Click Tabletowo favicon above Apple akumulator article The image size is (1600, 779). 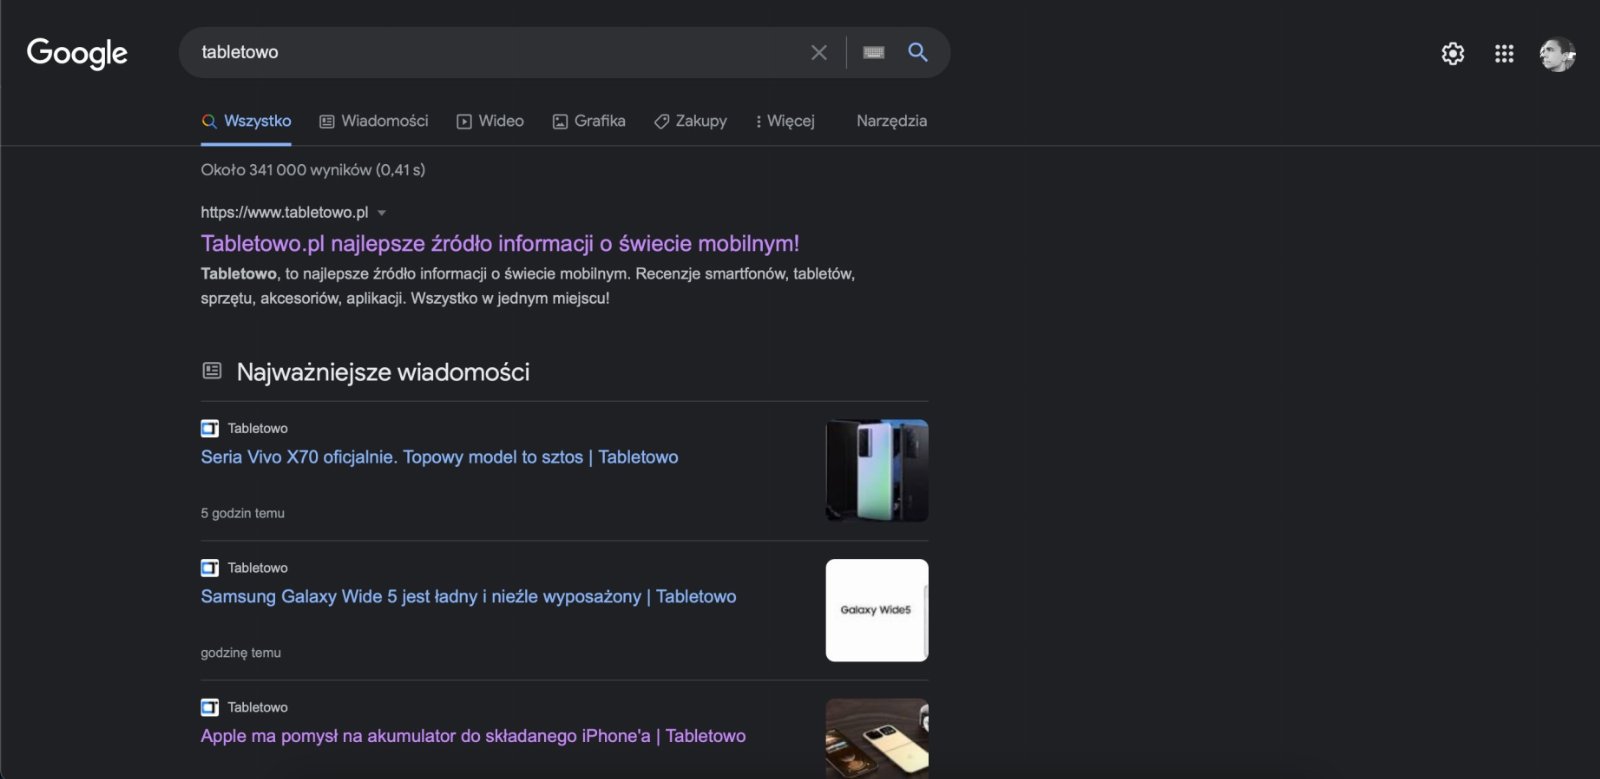click(x=210, y=708)
